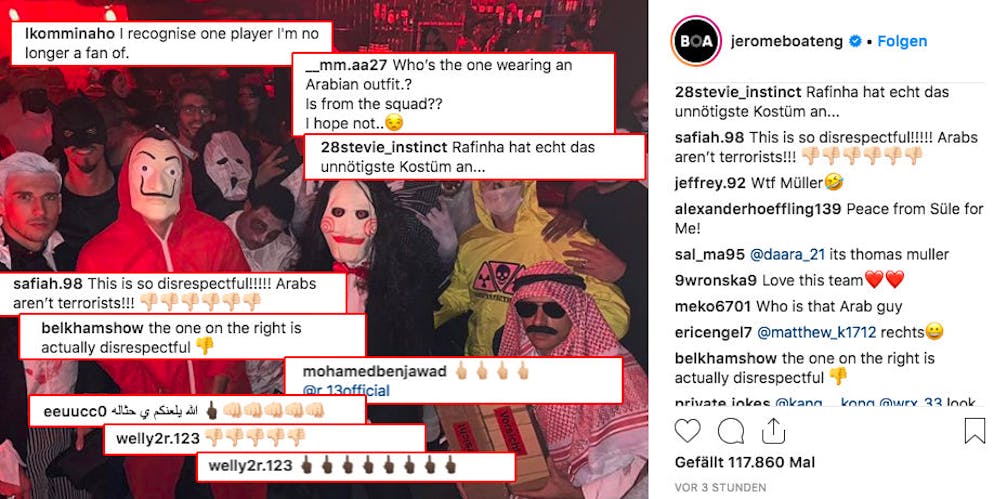Share the post using the share icon
The width and height of the screenshot is (994, 499).
click(773, 431)
